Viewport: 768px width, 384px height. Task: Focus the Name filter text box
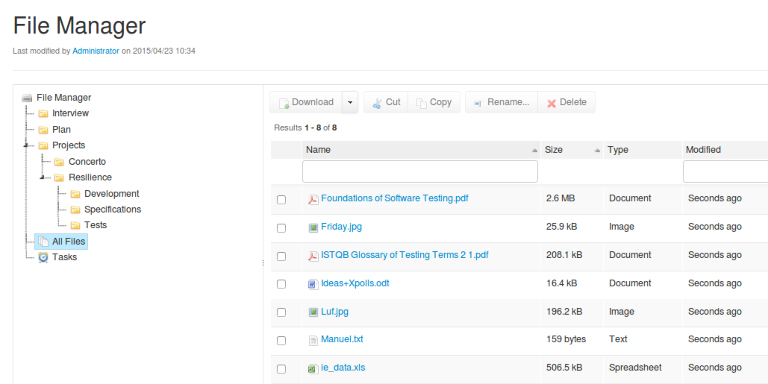click(420, 171)
